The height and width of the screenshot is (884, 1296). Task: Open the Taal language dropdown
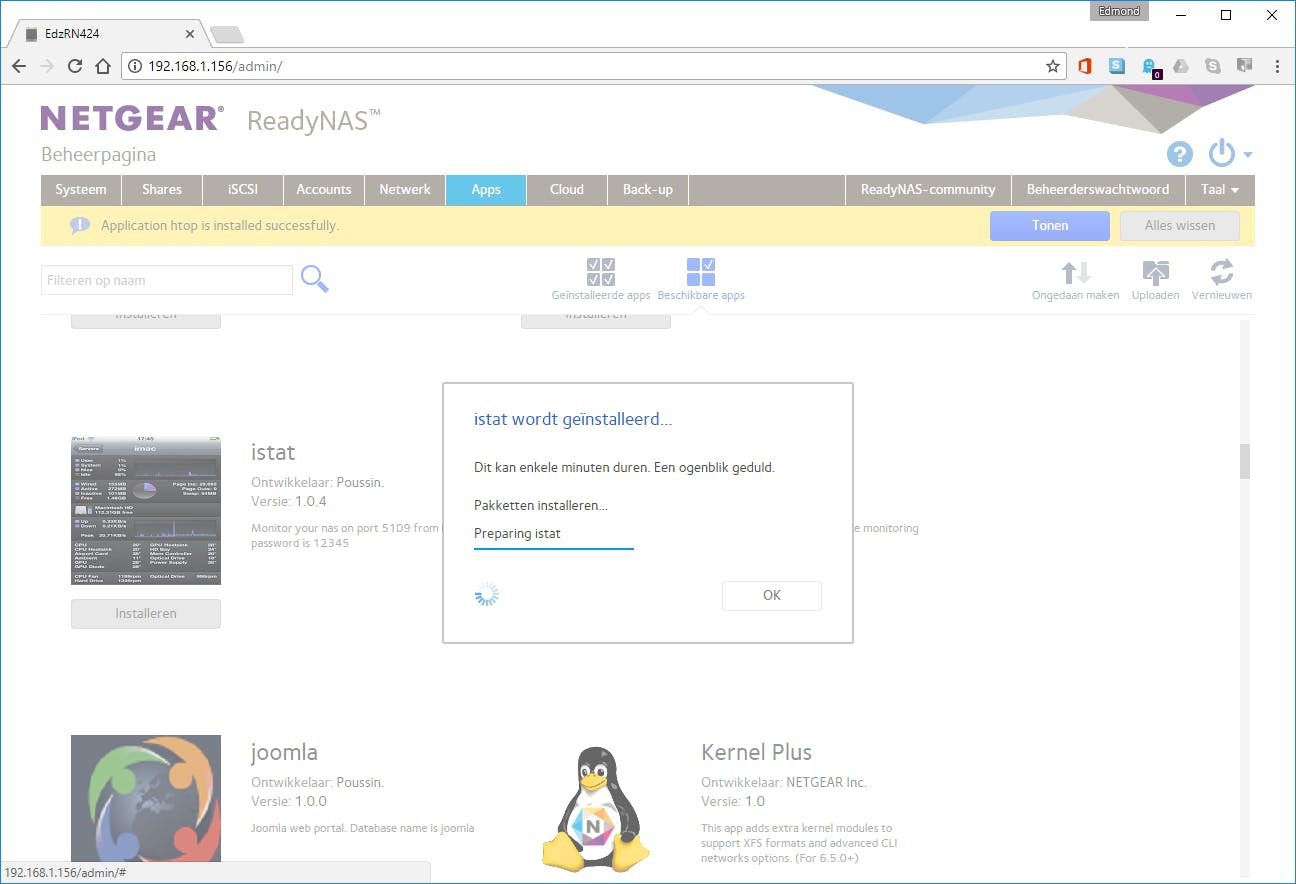1220,190
